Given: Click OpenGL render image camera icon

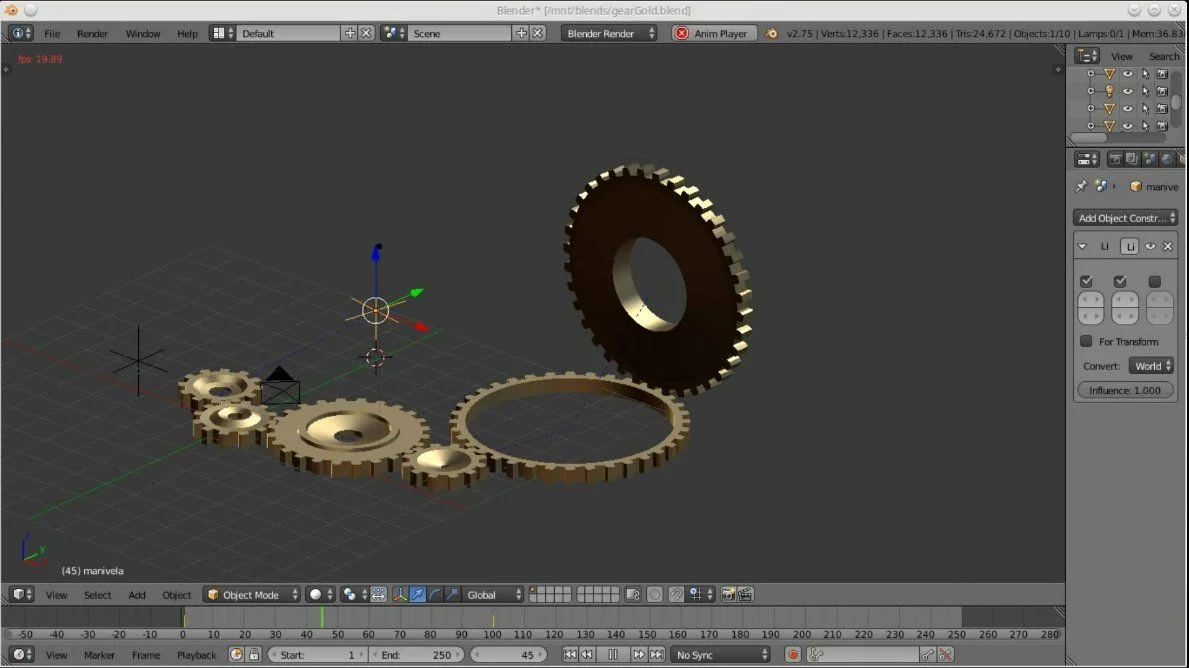Looking at the screenshot, I should pyautogui.click(x=728, y=595).
